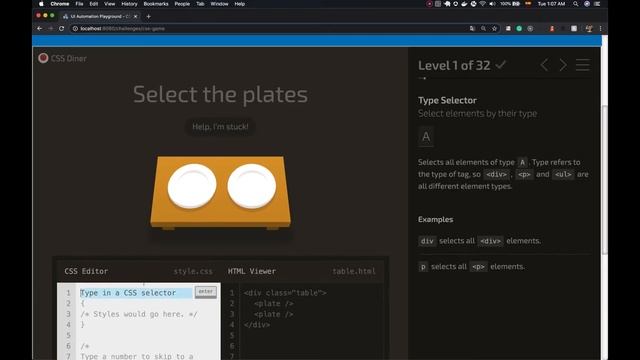Open the Window menu

click(x=219, y=4)
